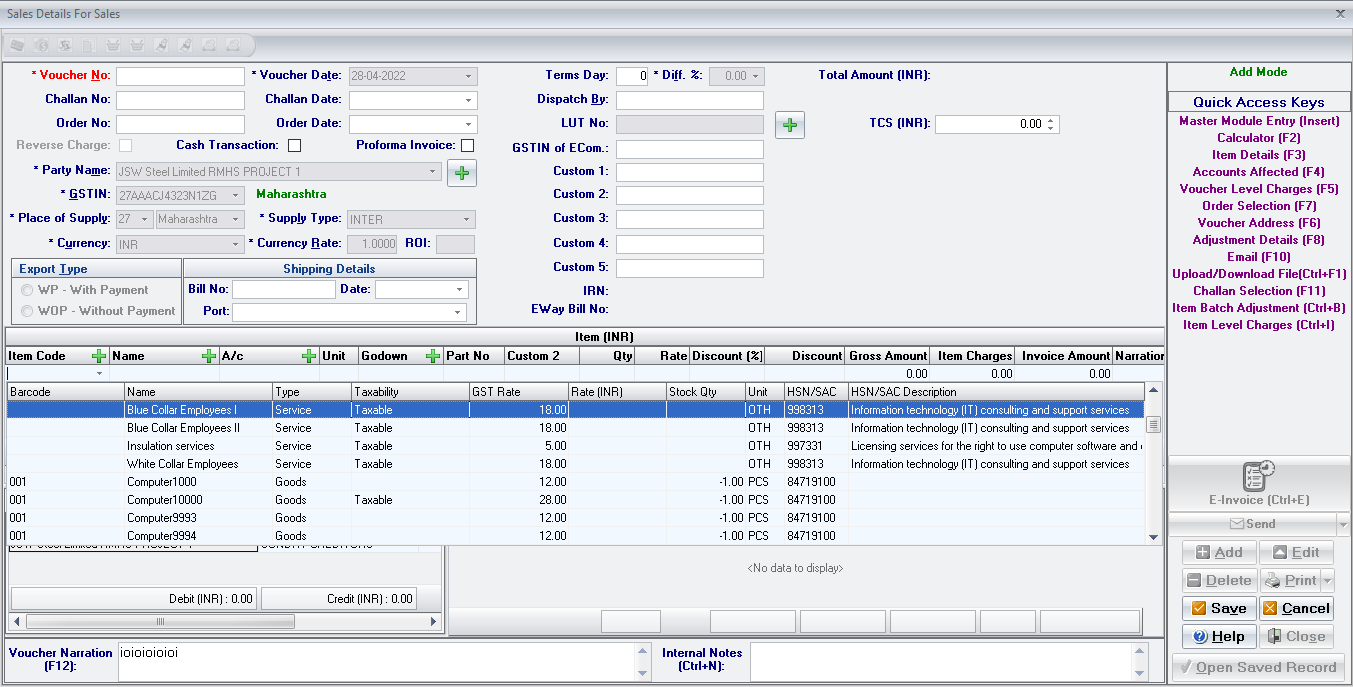
Task: Toggle the Cash Transaction checkbox
Action: coord(294,146)
